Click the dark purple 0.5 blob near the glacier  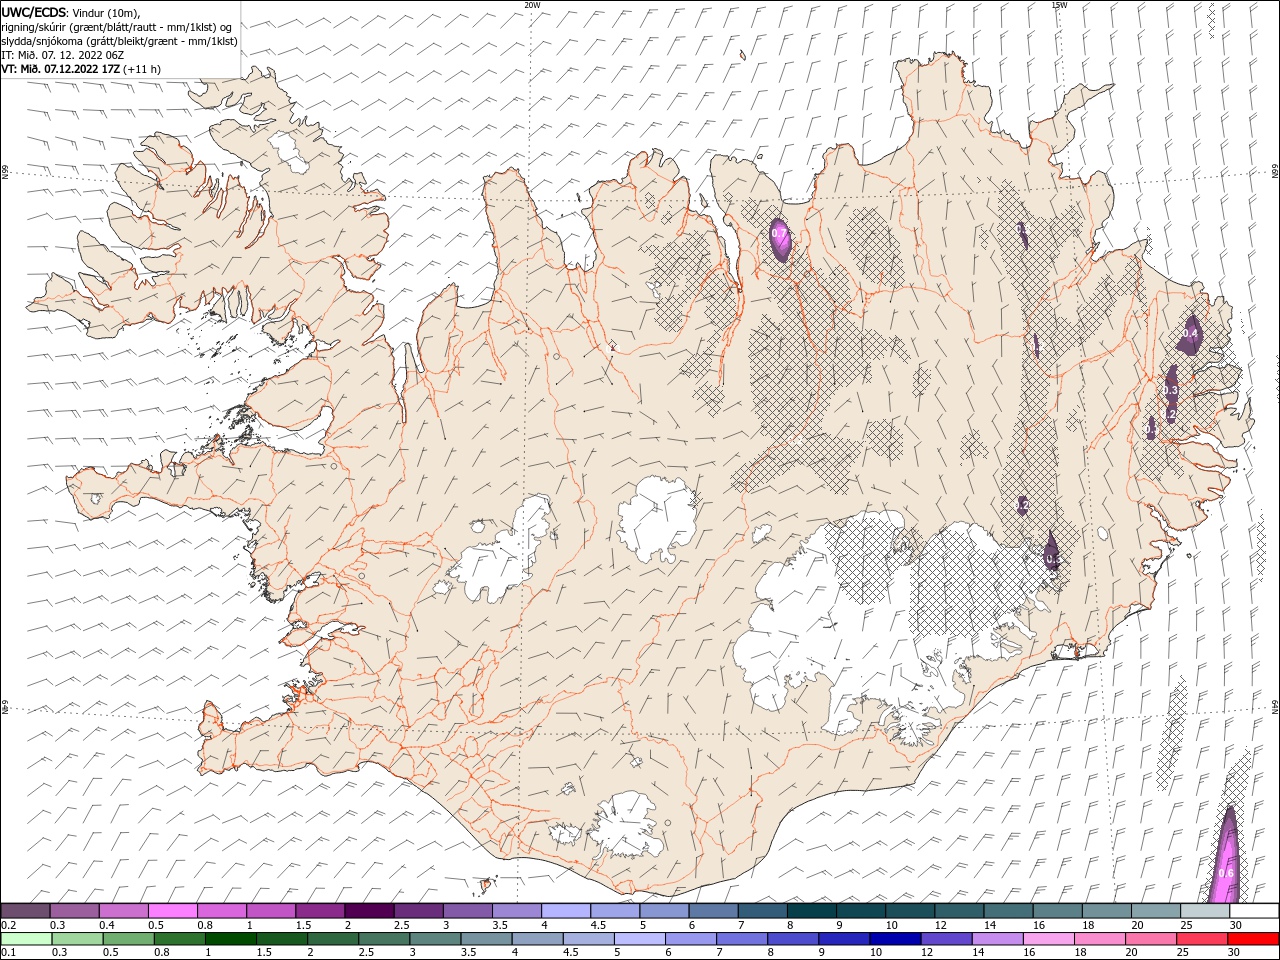tap(1051, 552)
